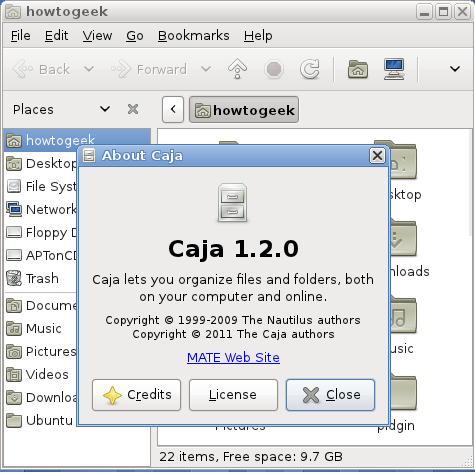475x472 pixels.
Task: Click the Network computers icon in sidebar
Action: [x=14, y=209]
